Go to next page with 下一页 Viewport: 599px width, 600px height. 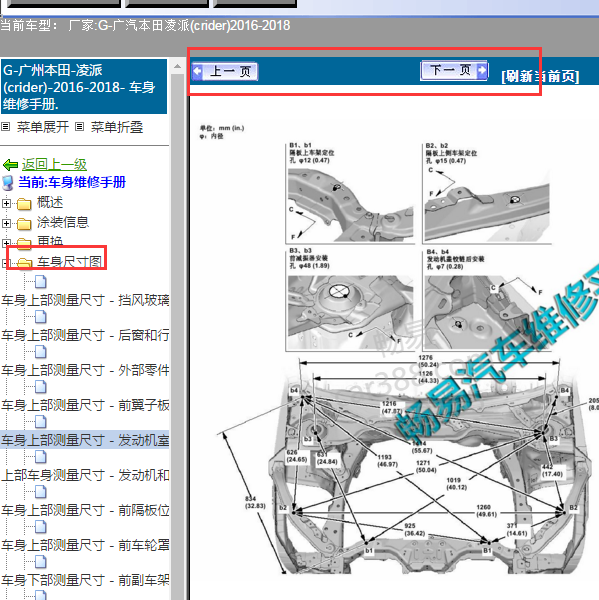(x=454, y=70)
